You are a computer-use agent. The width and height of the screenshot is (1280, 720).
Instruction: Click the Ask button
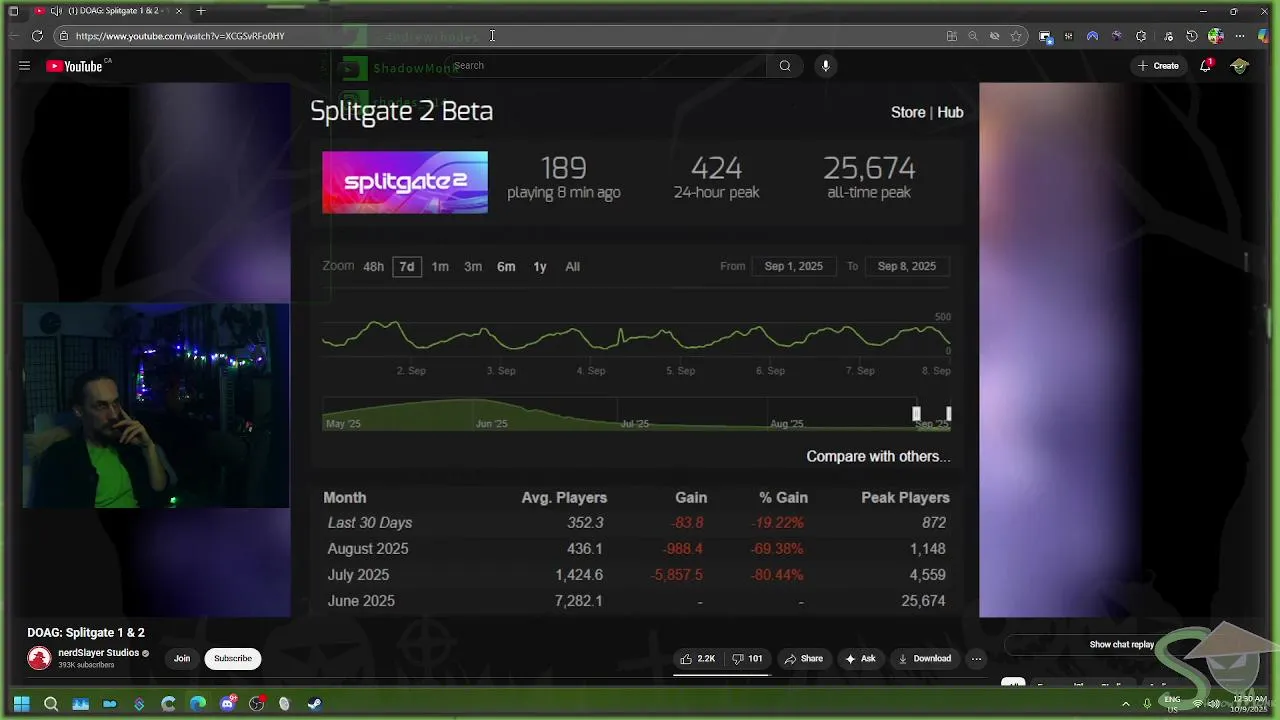[x=860, y=659]
